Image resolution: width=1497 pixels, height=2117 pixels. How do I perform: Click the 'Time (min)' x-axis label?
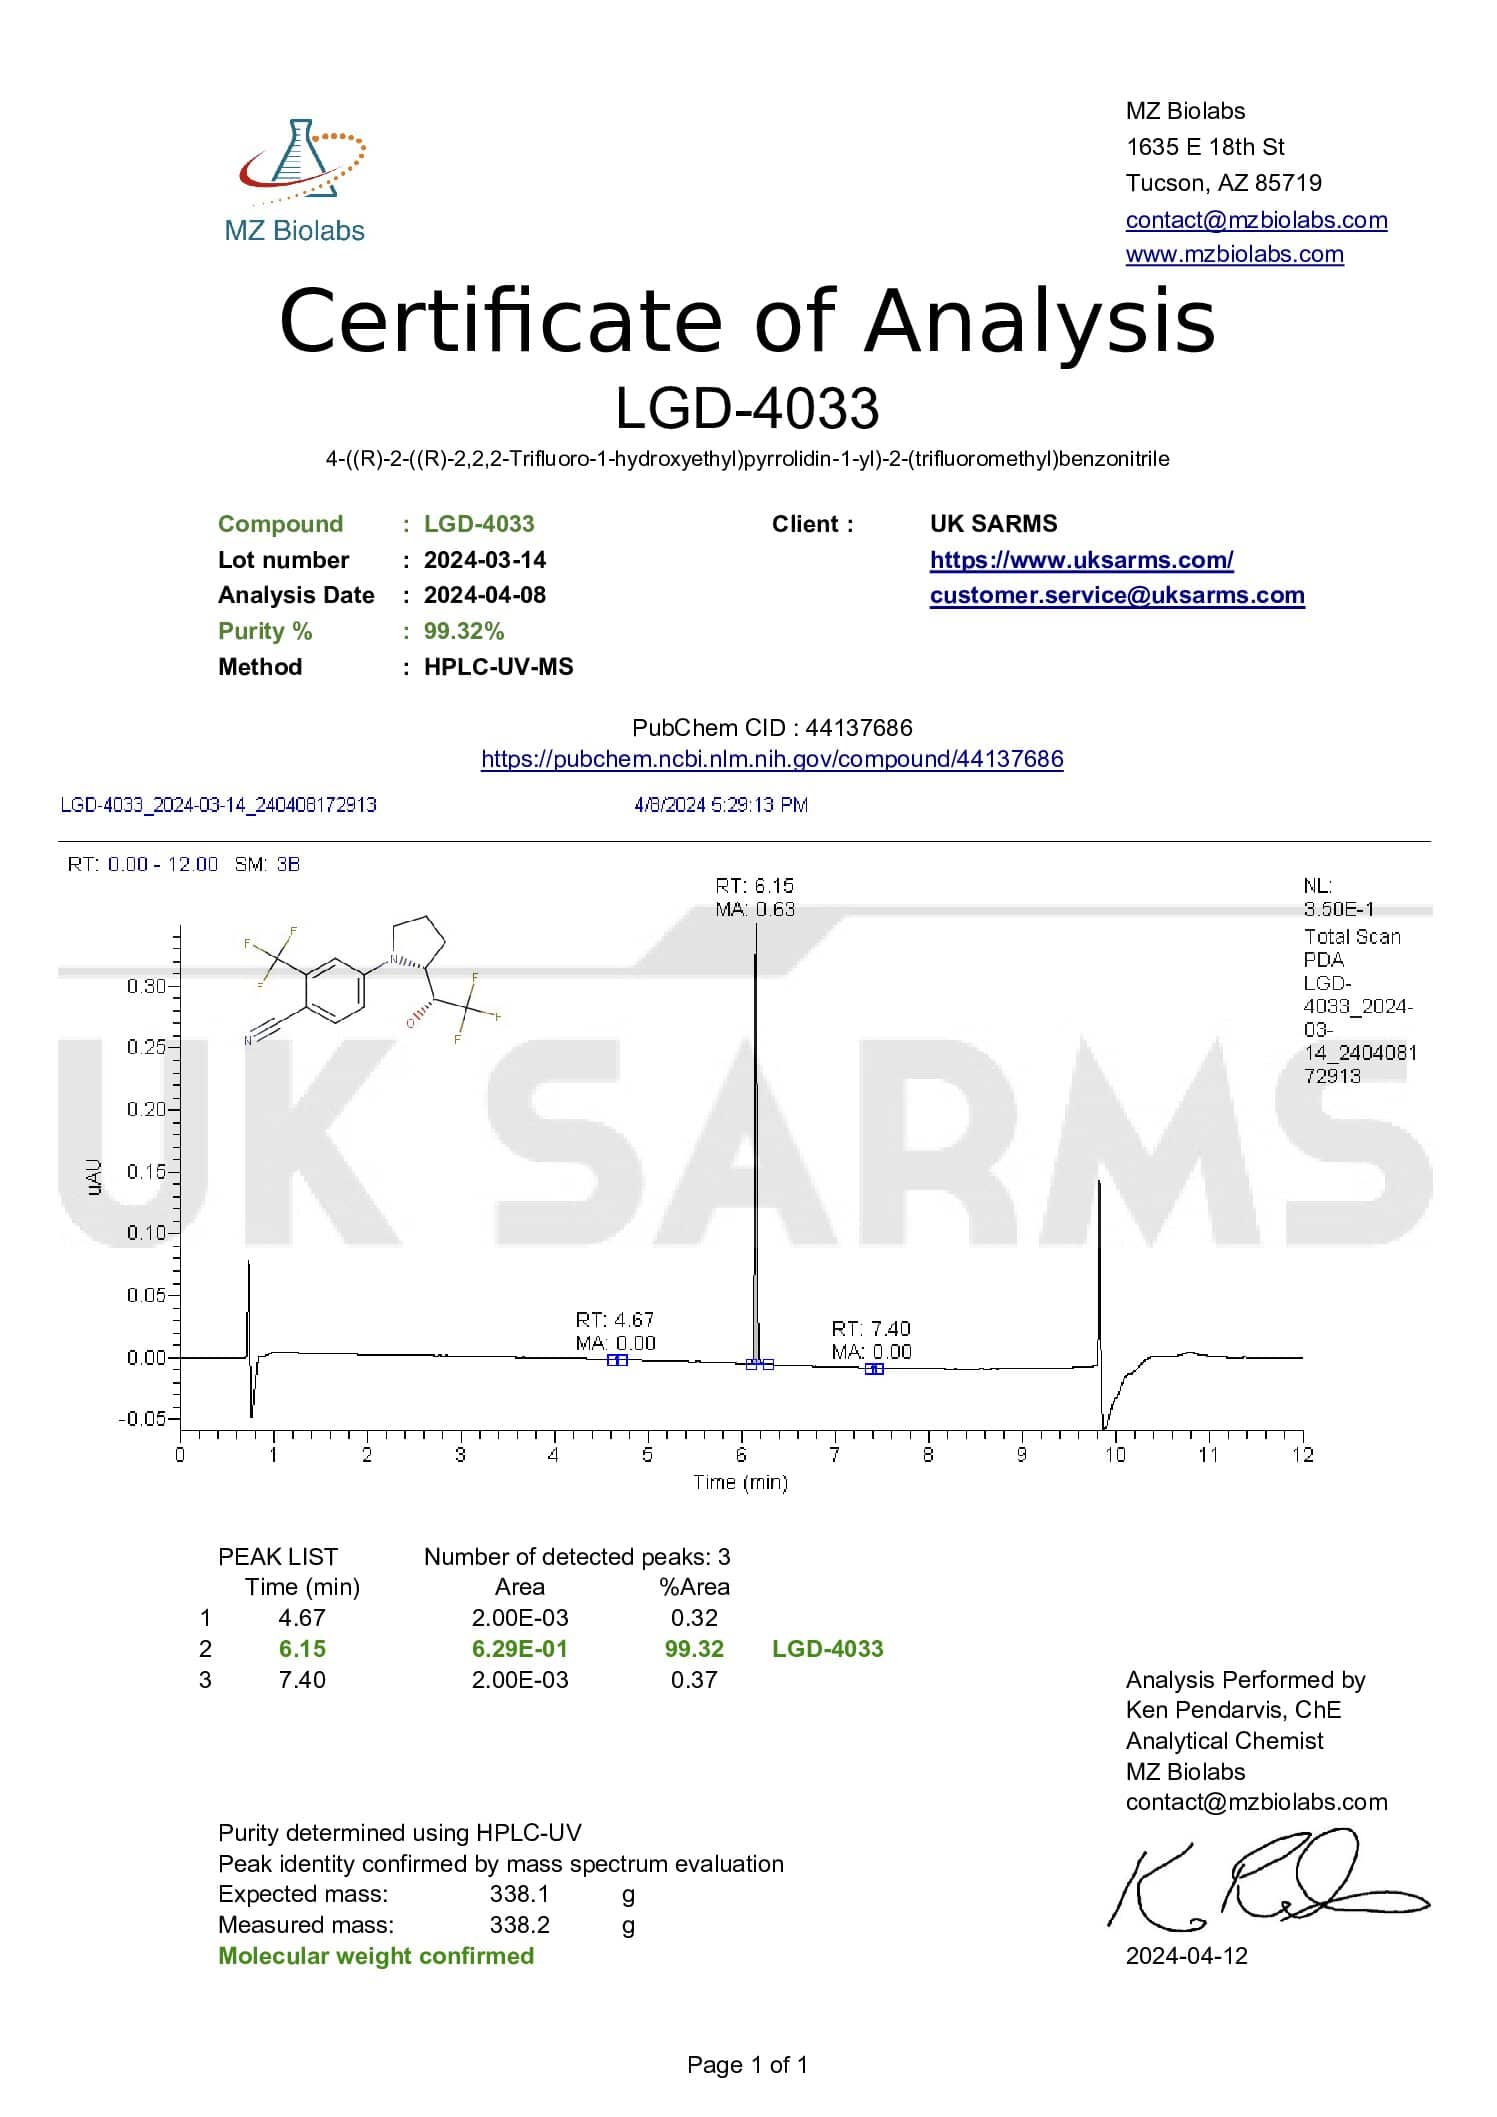740,1482
